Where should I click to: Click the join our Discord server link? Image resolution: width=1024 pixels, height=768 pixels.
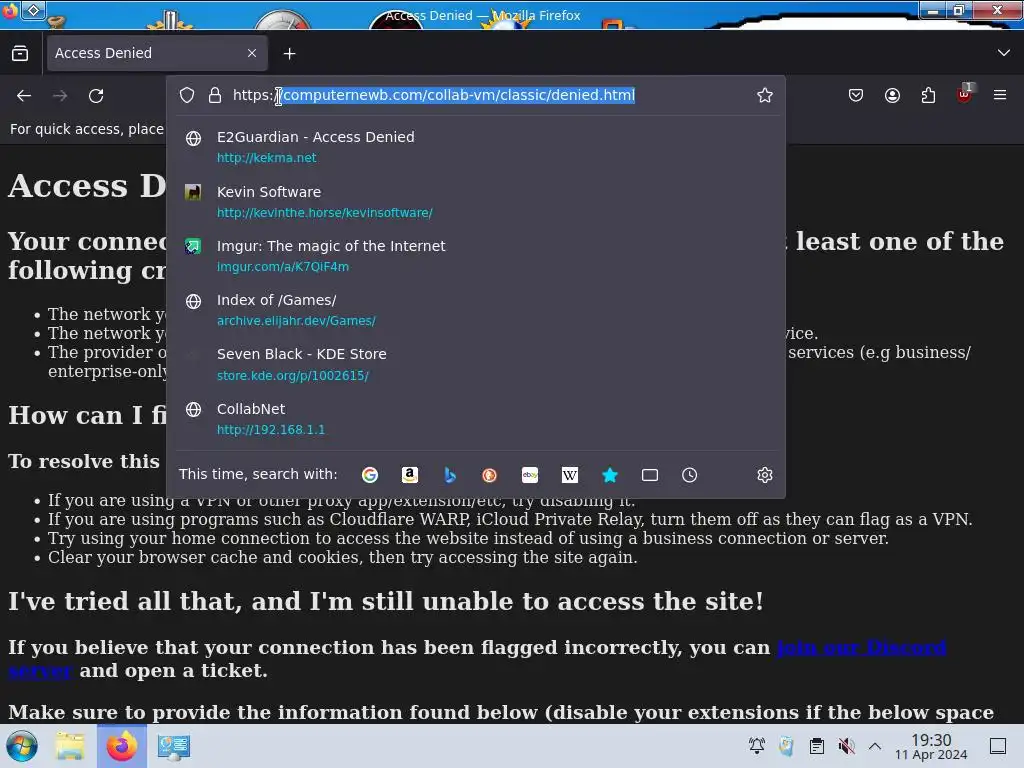pyautogui.click(x=861, y=648)
